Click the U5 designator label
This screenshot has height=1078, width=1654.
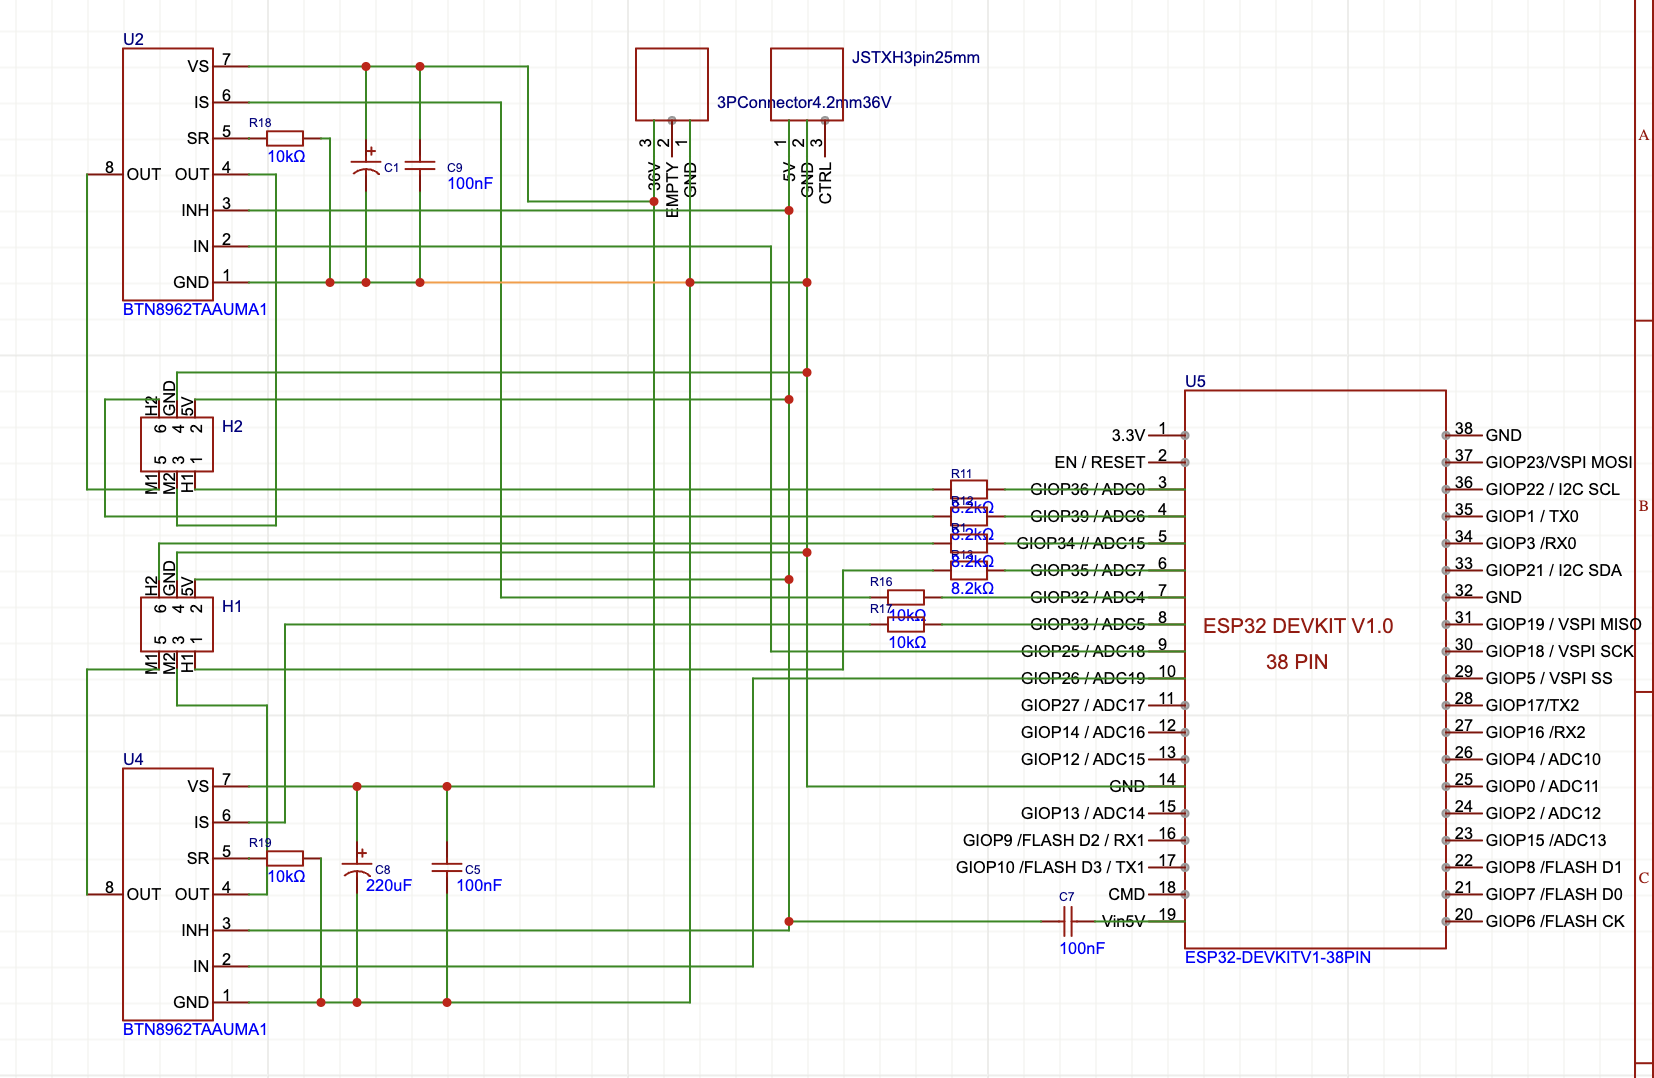[x=1195, y=381]
